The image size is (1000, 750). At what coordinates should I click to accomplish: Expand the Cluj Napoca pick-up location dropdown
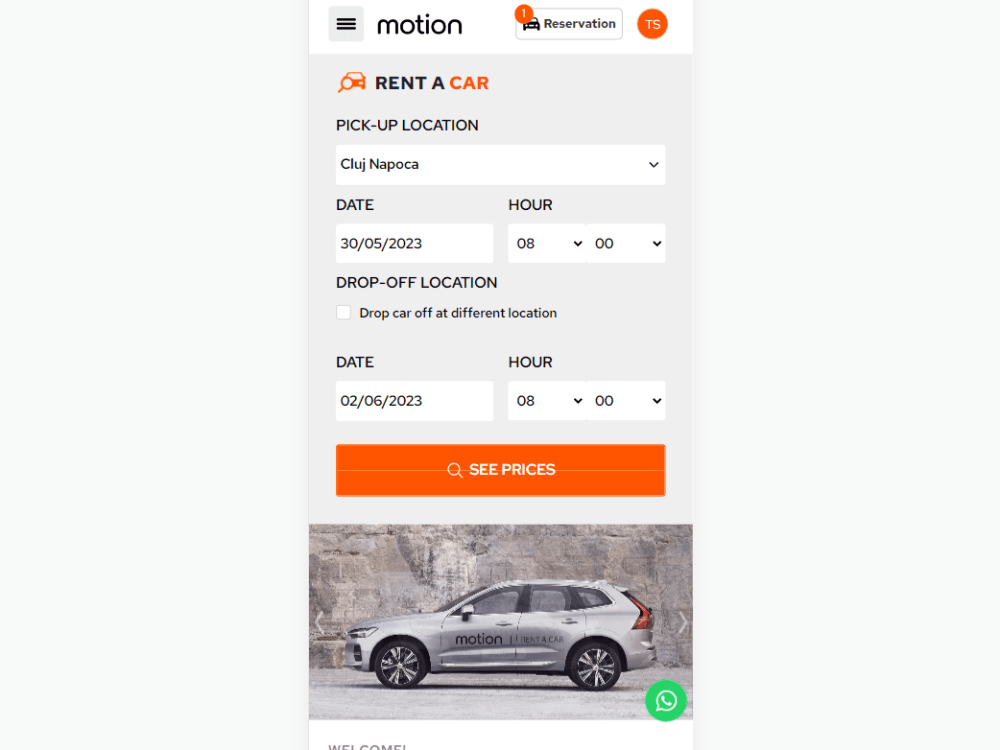pyautogui.click(x=501, y=165)
